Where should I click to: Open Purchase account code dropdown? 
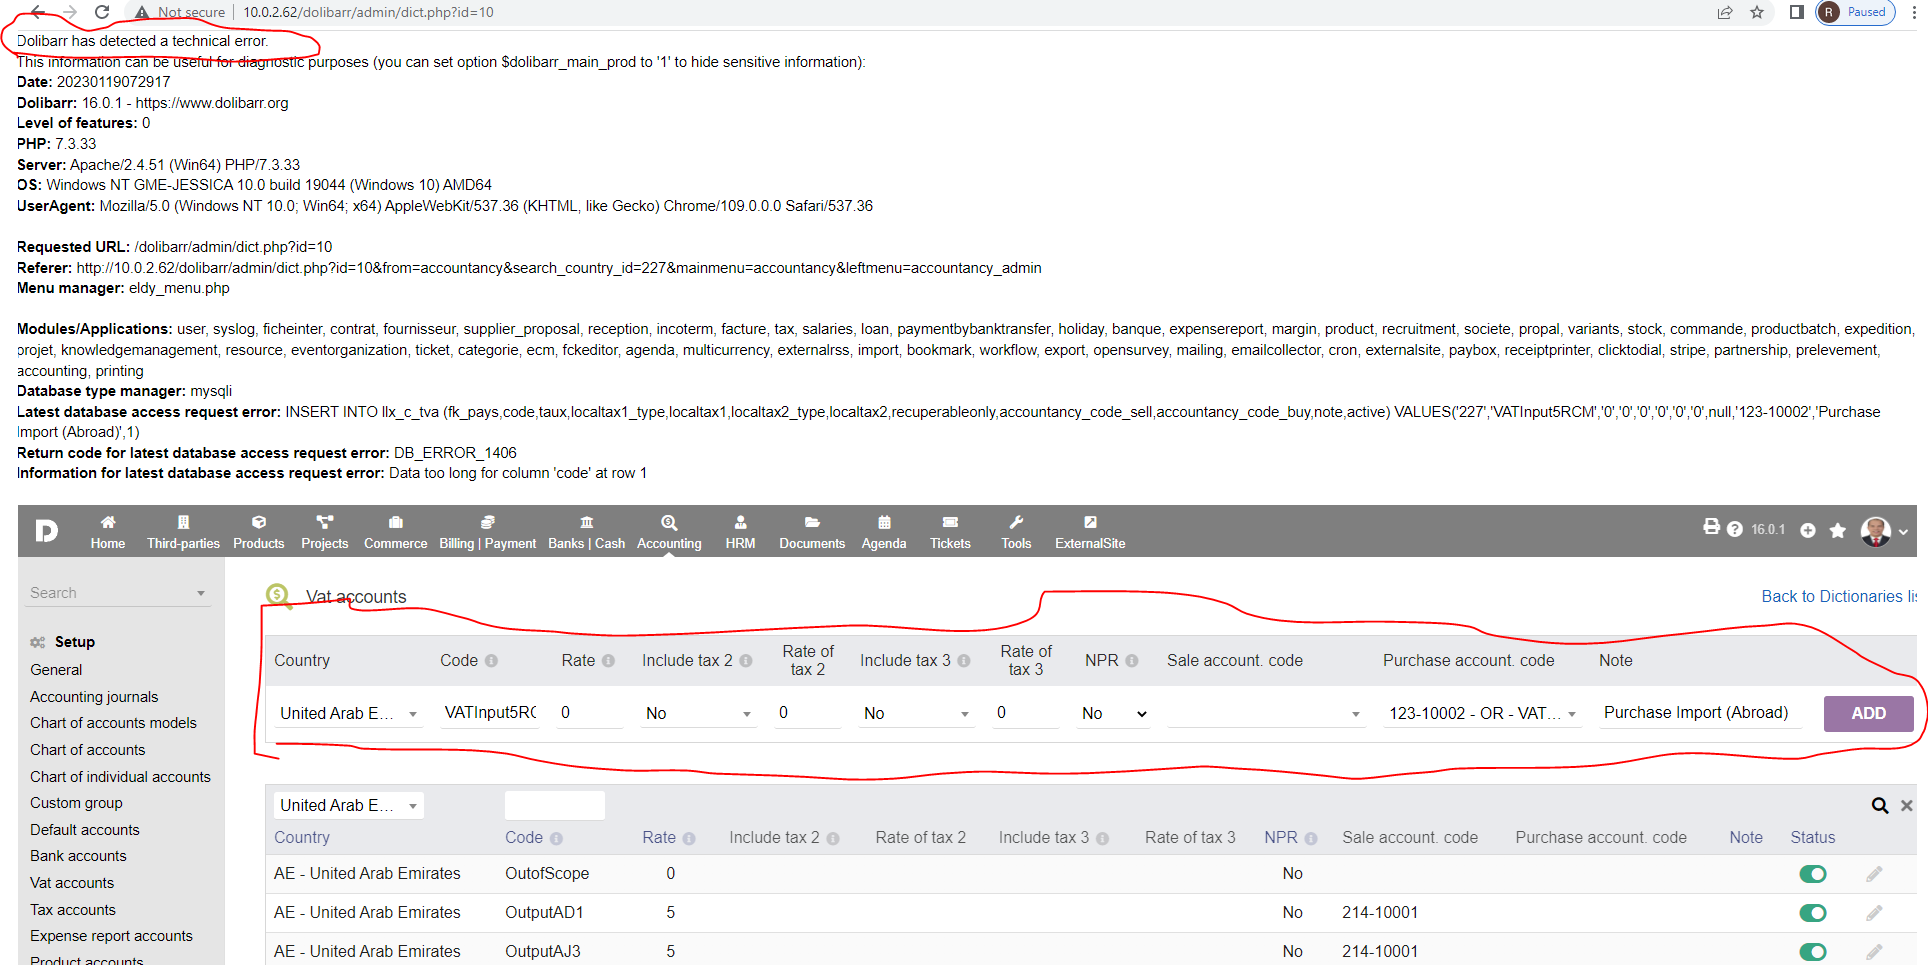pos(1482,713)
